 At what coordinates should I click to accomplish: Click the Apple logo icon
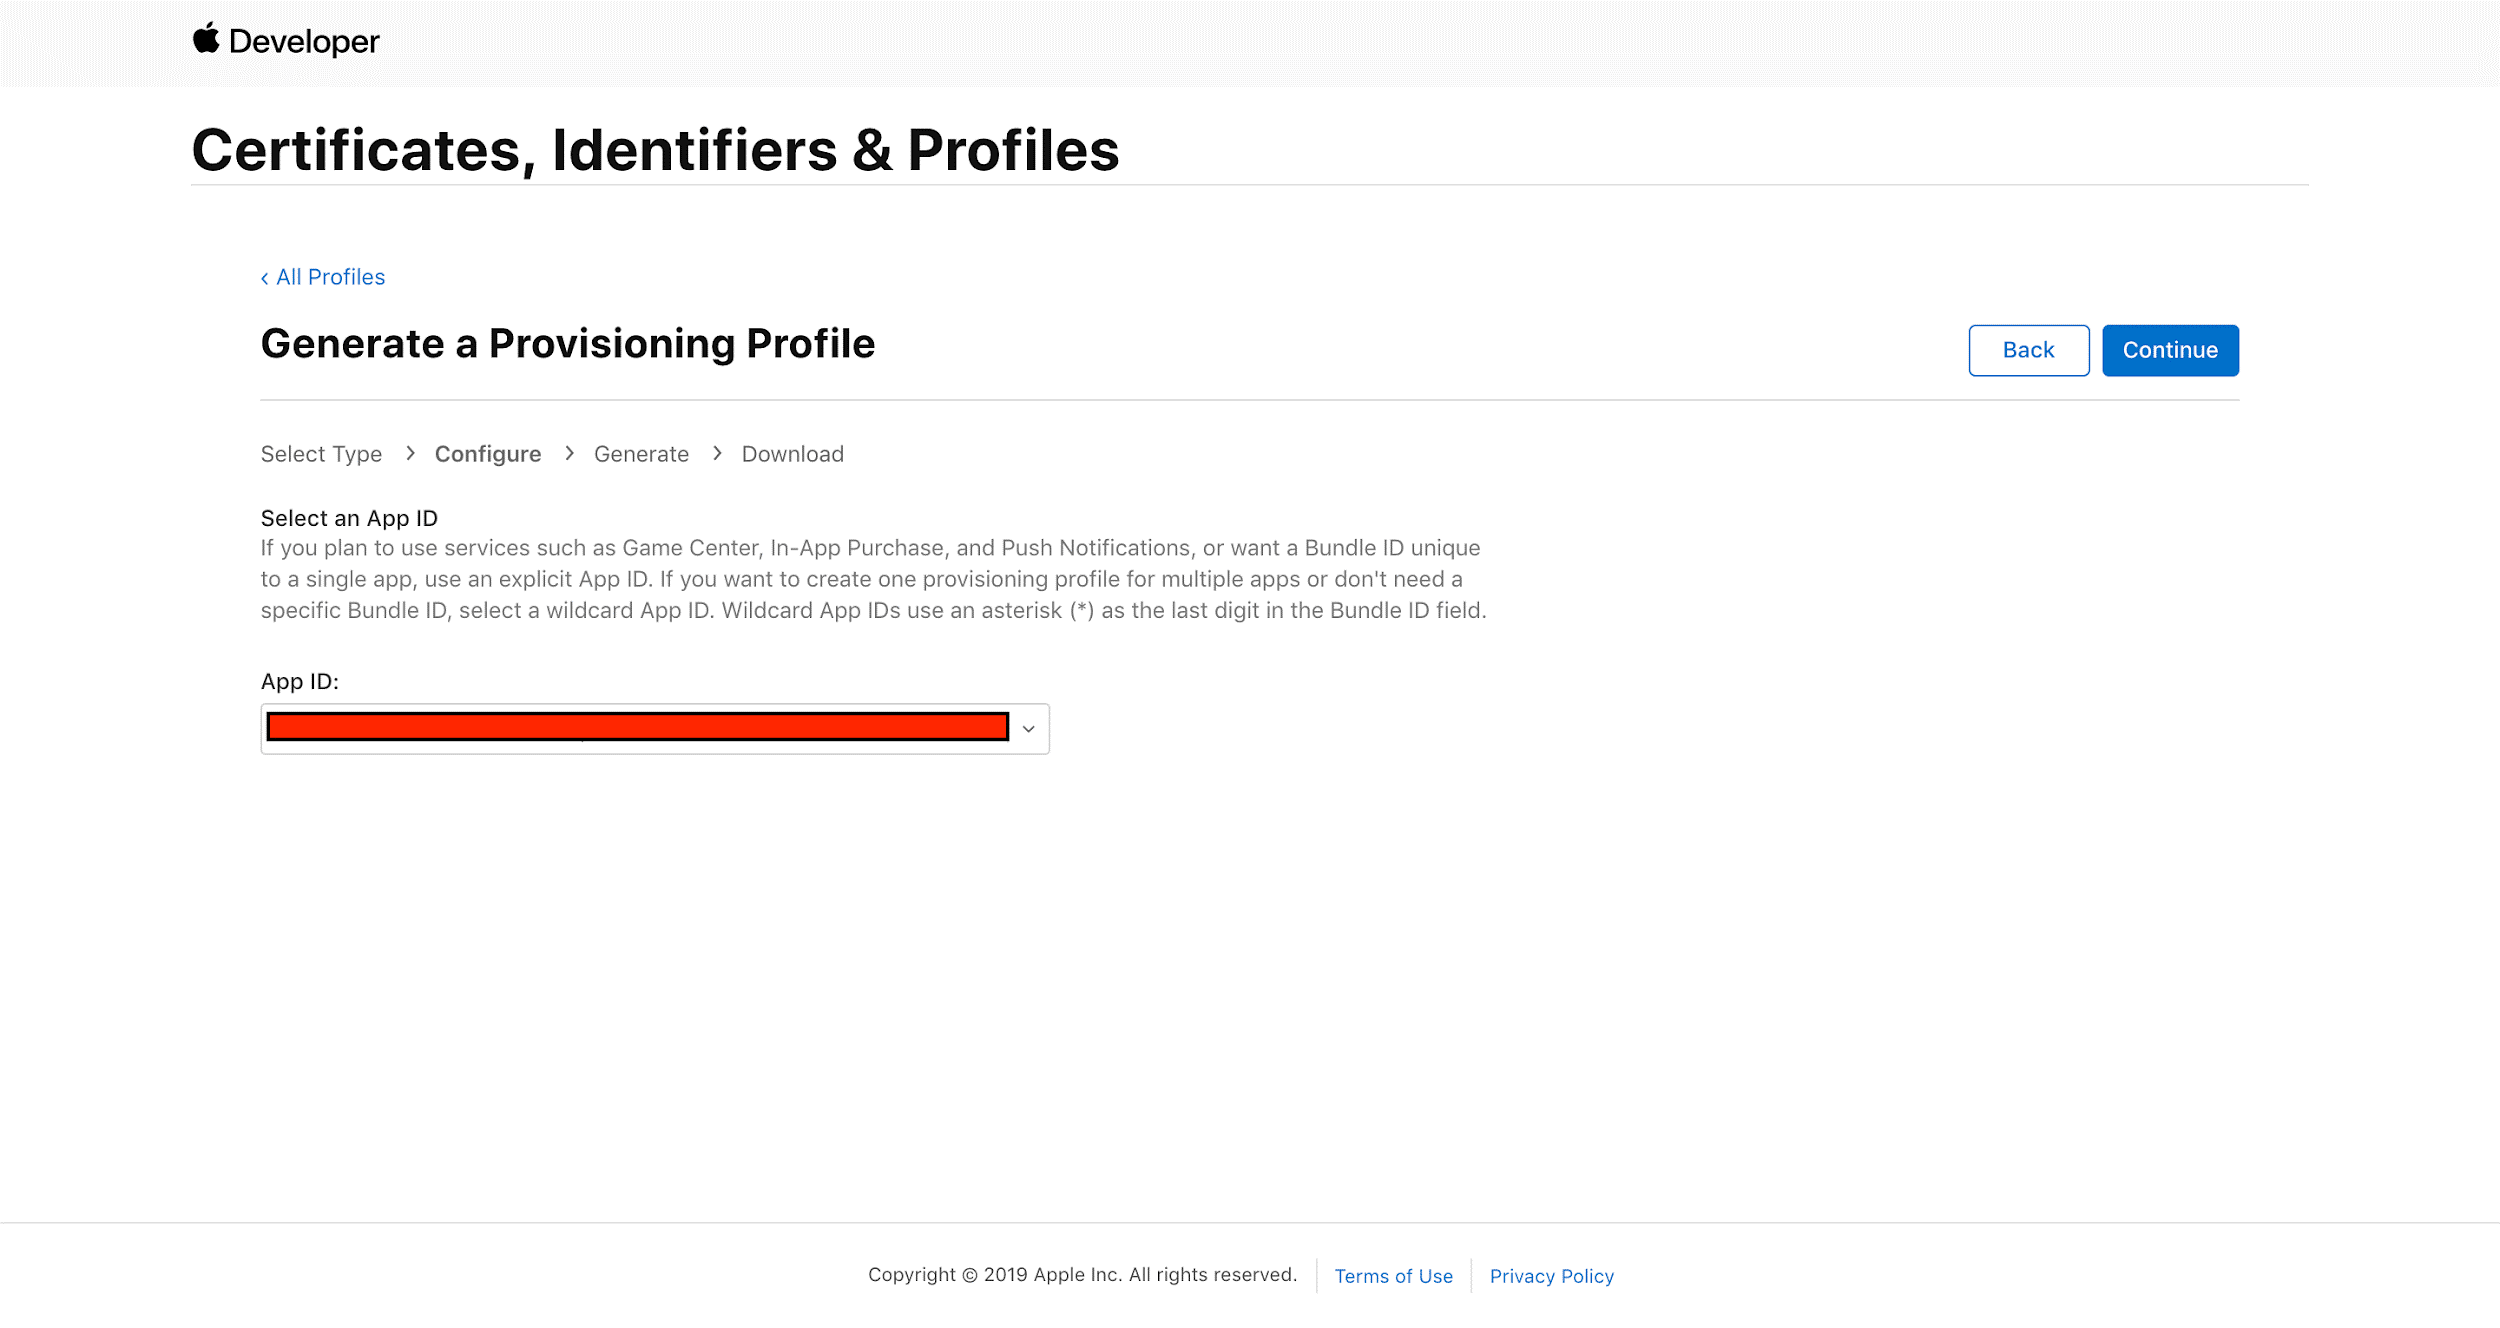pos(206,39)
